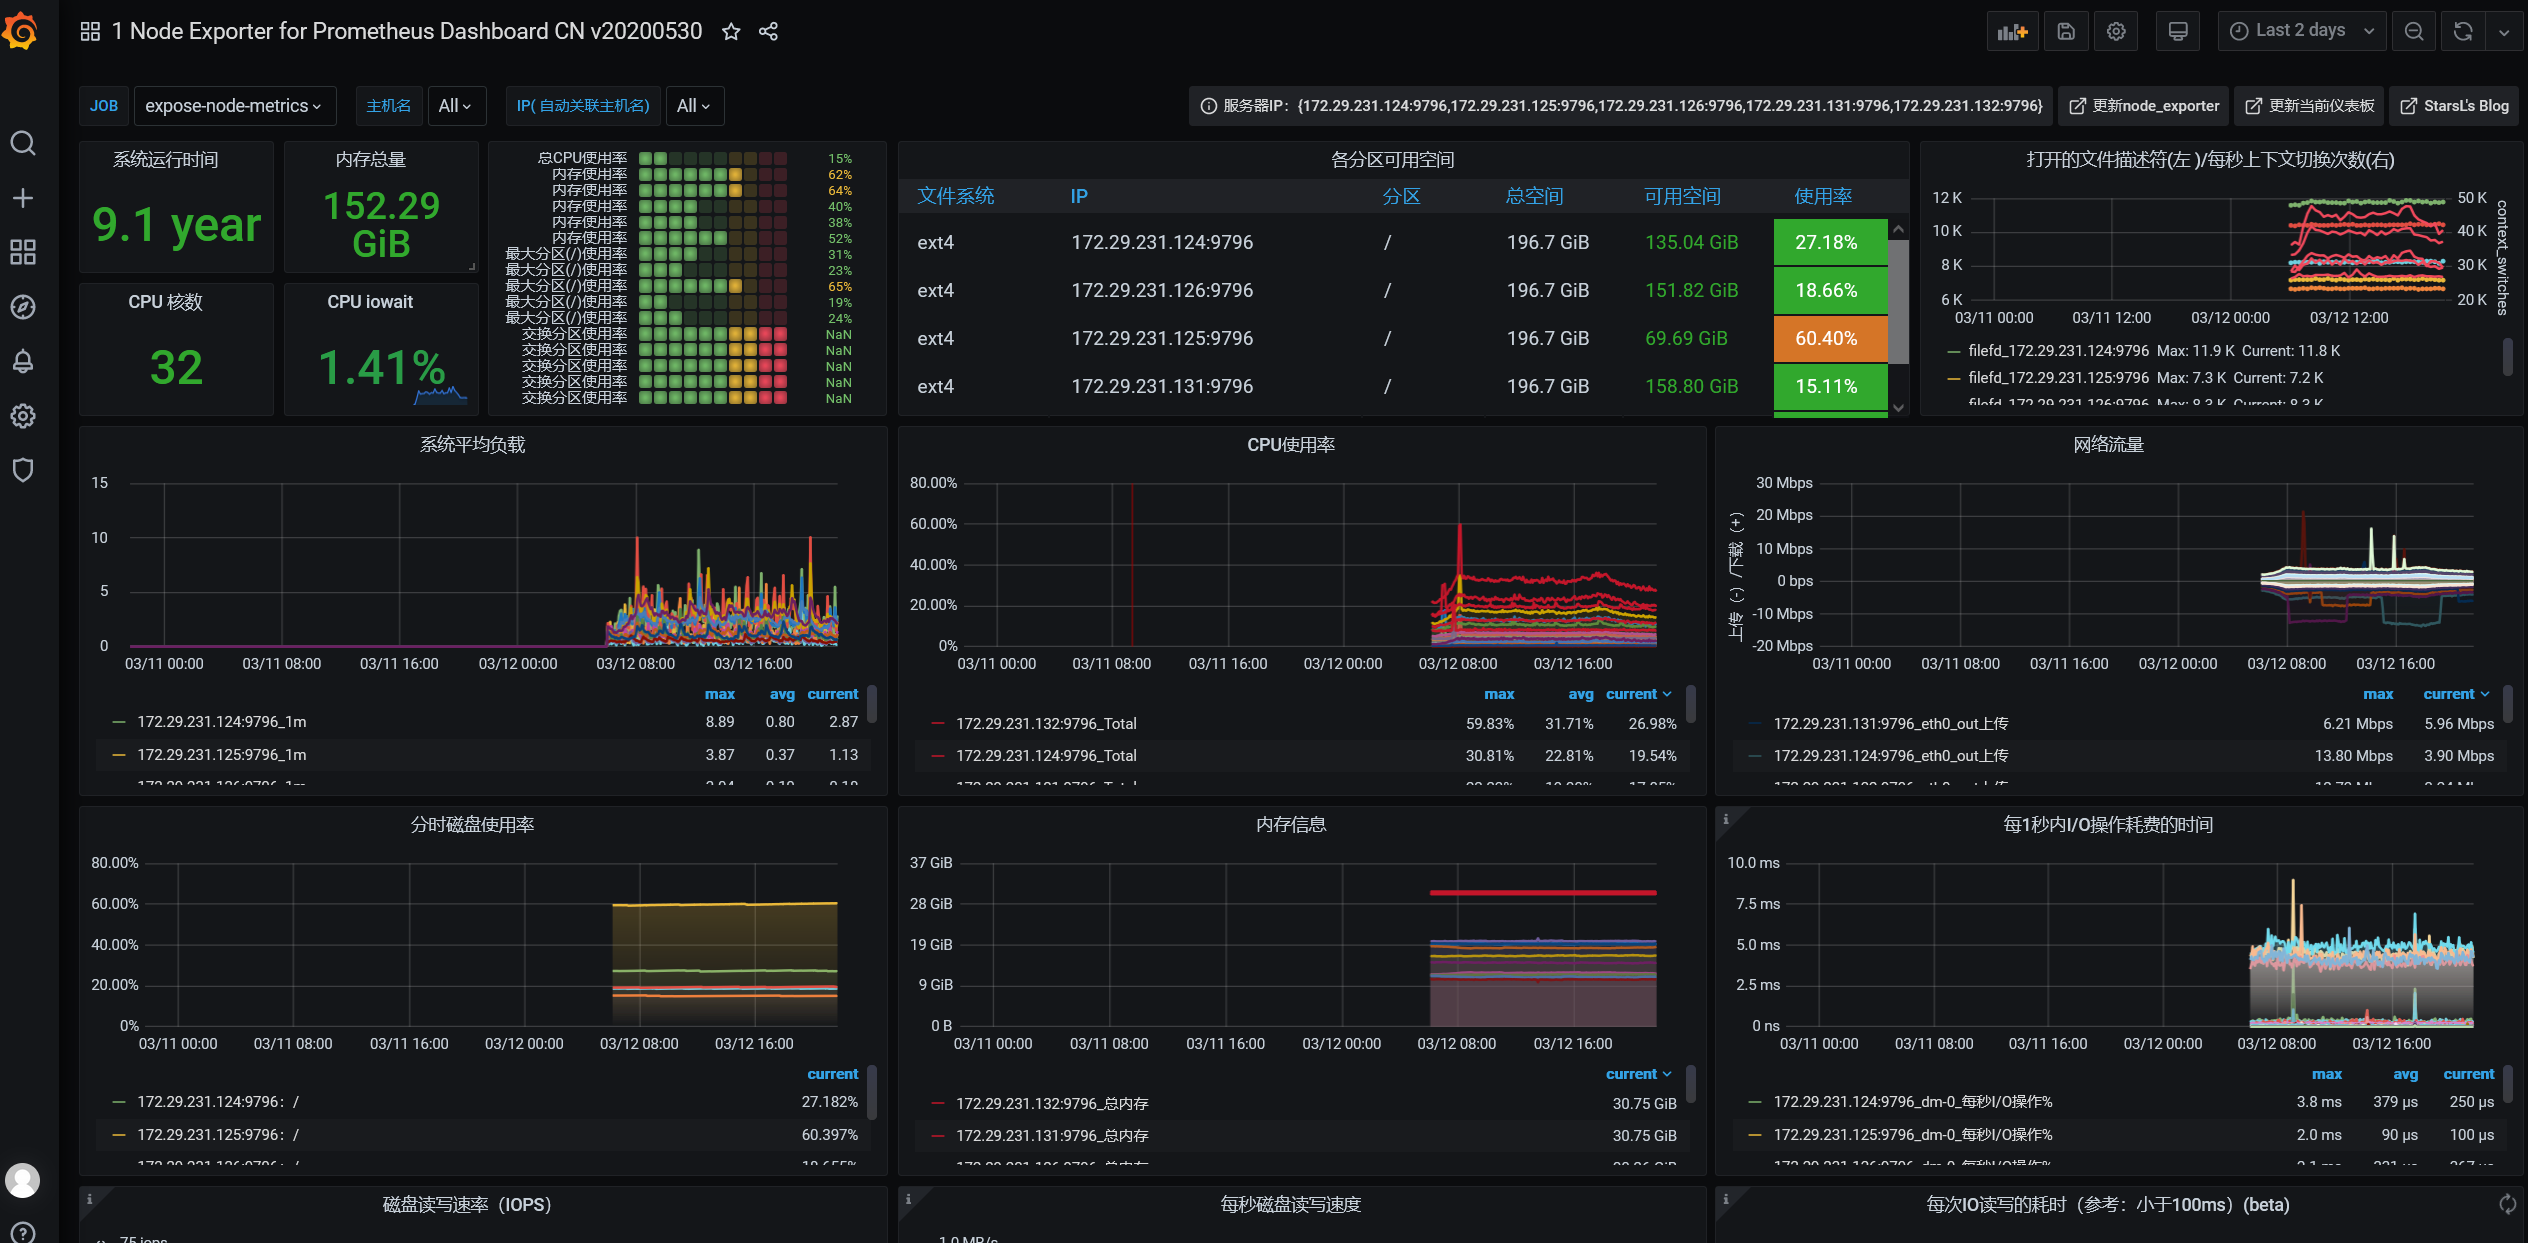The width and height of the screenshot is (2528, 1243).
Task: Sort 网络流量 legend by current
Action: [x=2456, y=694]
